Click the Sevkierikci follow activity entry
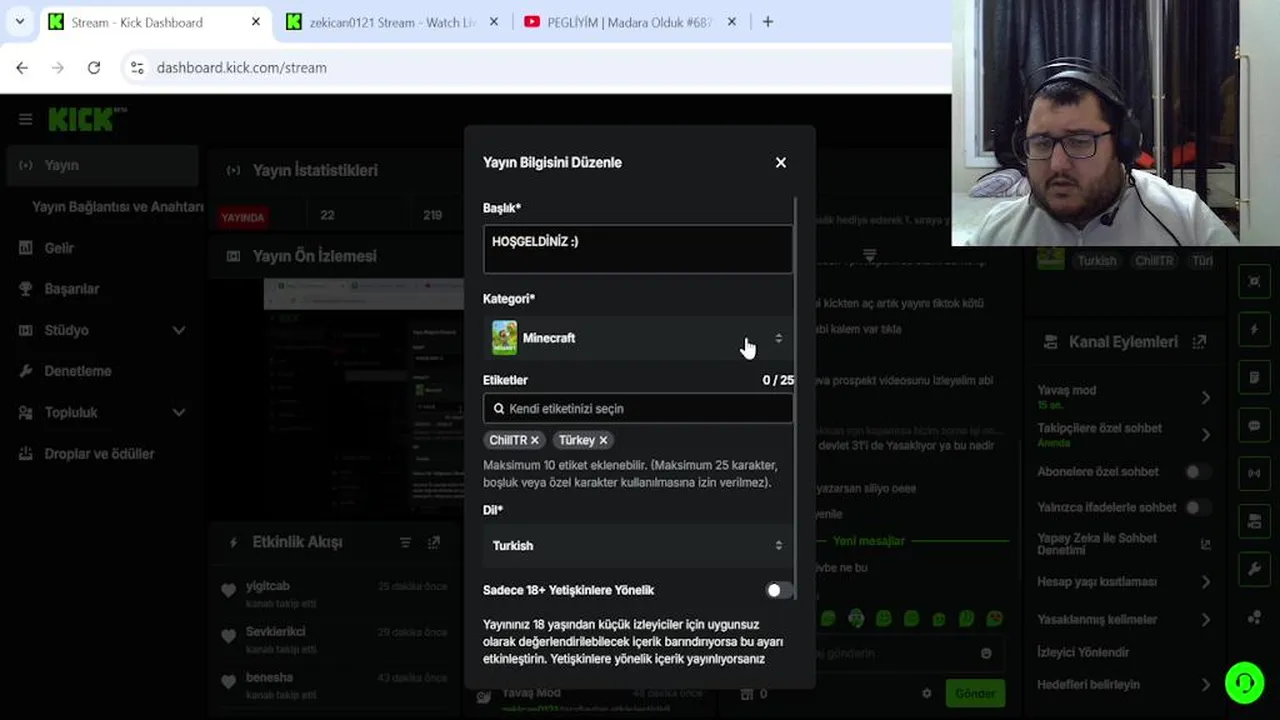This screenshot has height=720, width=1280. pos(335,639)
